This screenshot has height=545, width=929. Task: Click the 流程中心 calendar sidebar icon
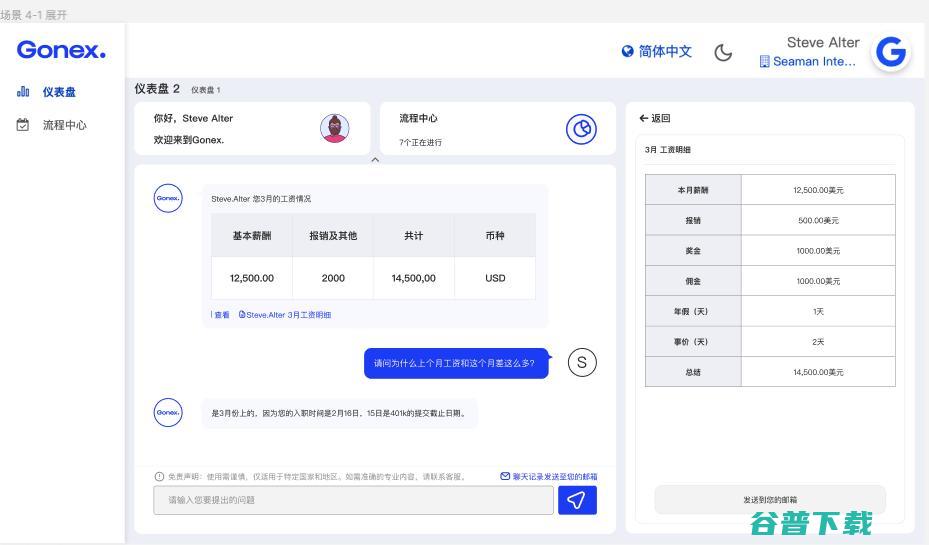[23, 124]
